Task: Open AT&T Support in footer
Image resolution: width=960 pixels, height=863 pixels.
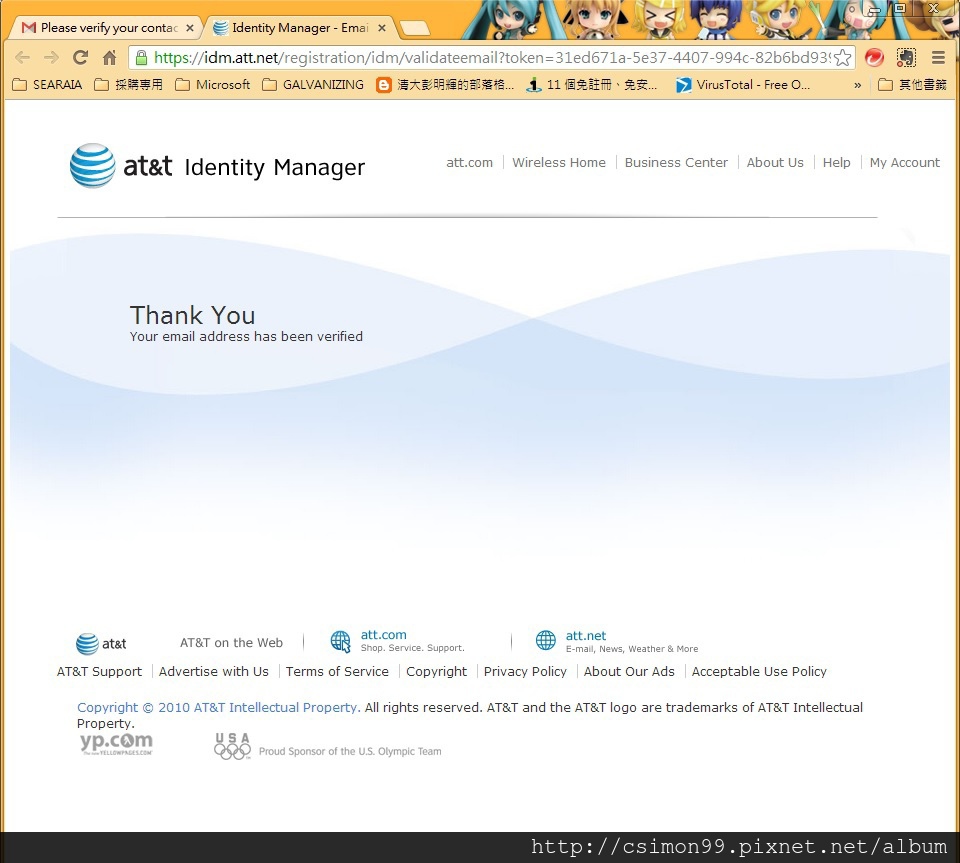Action: click(x=99, y=671)
